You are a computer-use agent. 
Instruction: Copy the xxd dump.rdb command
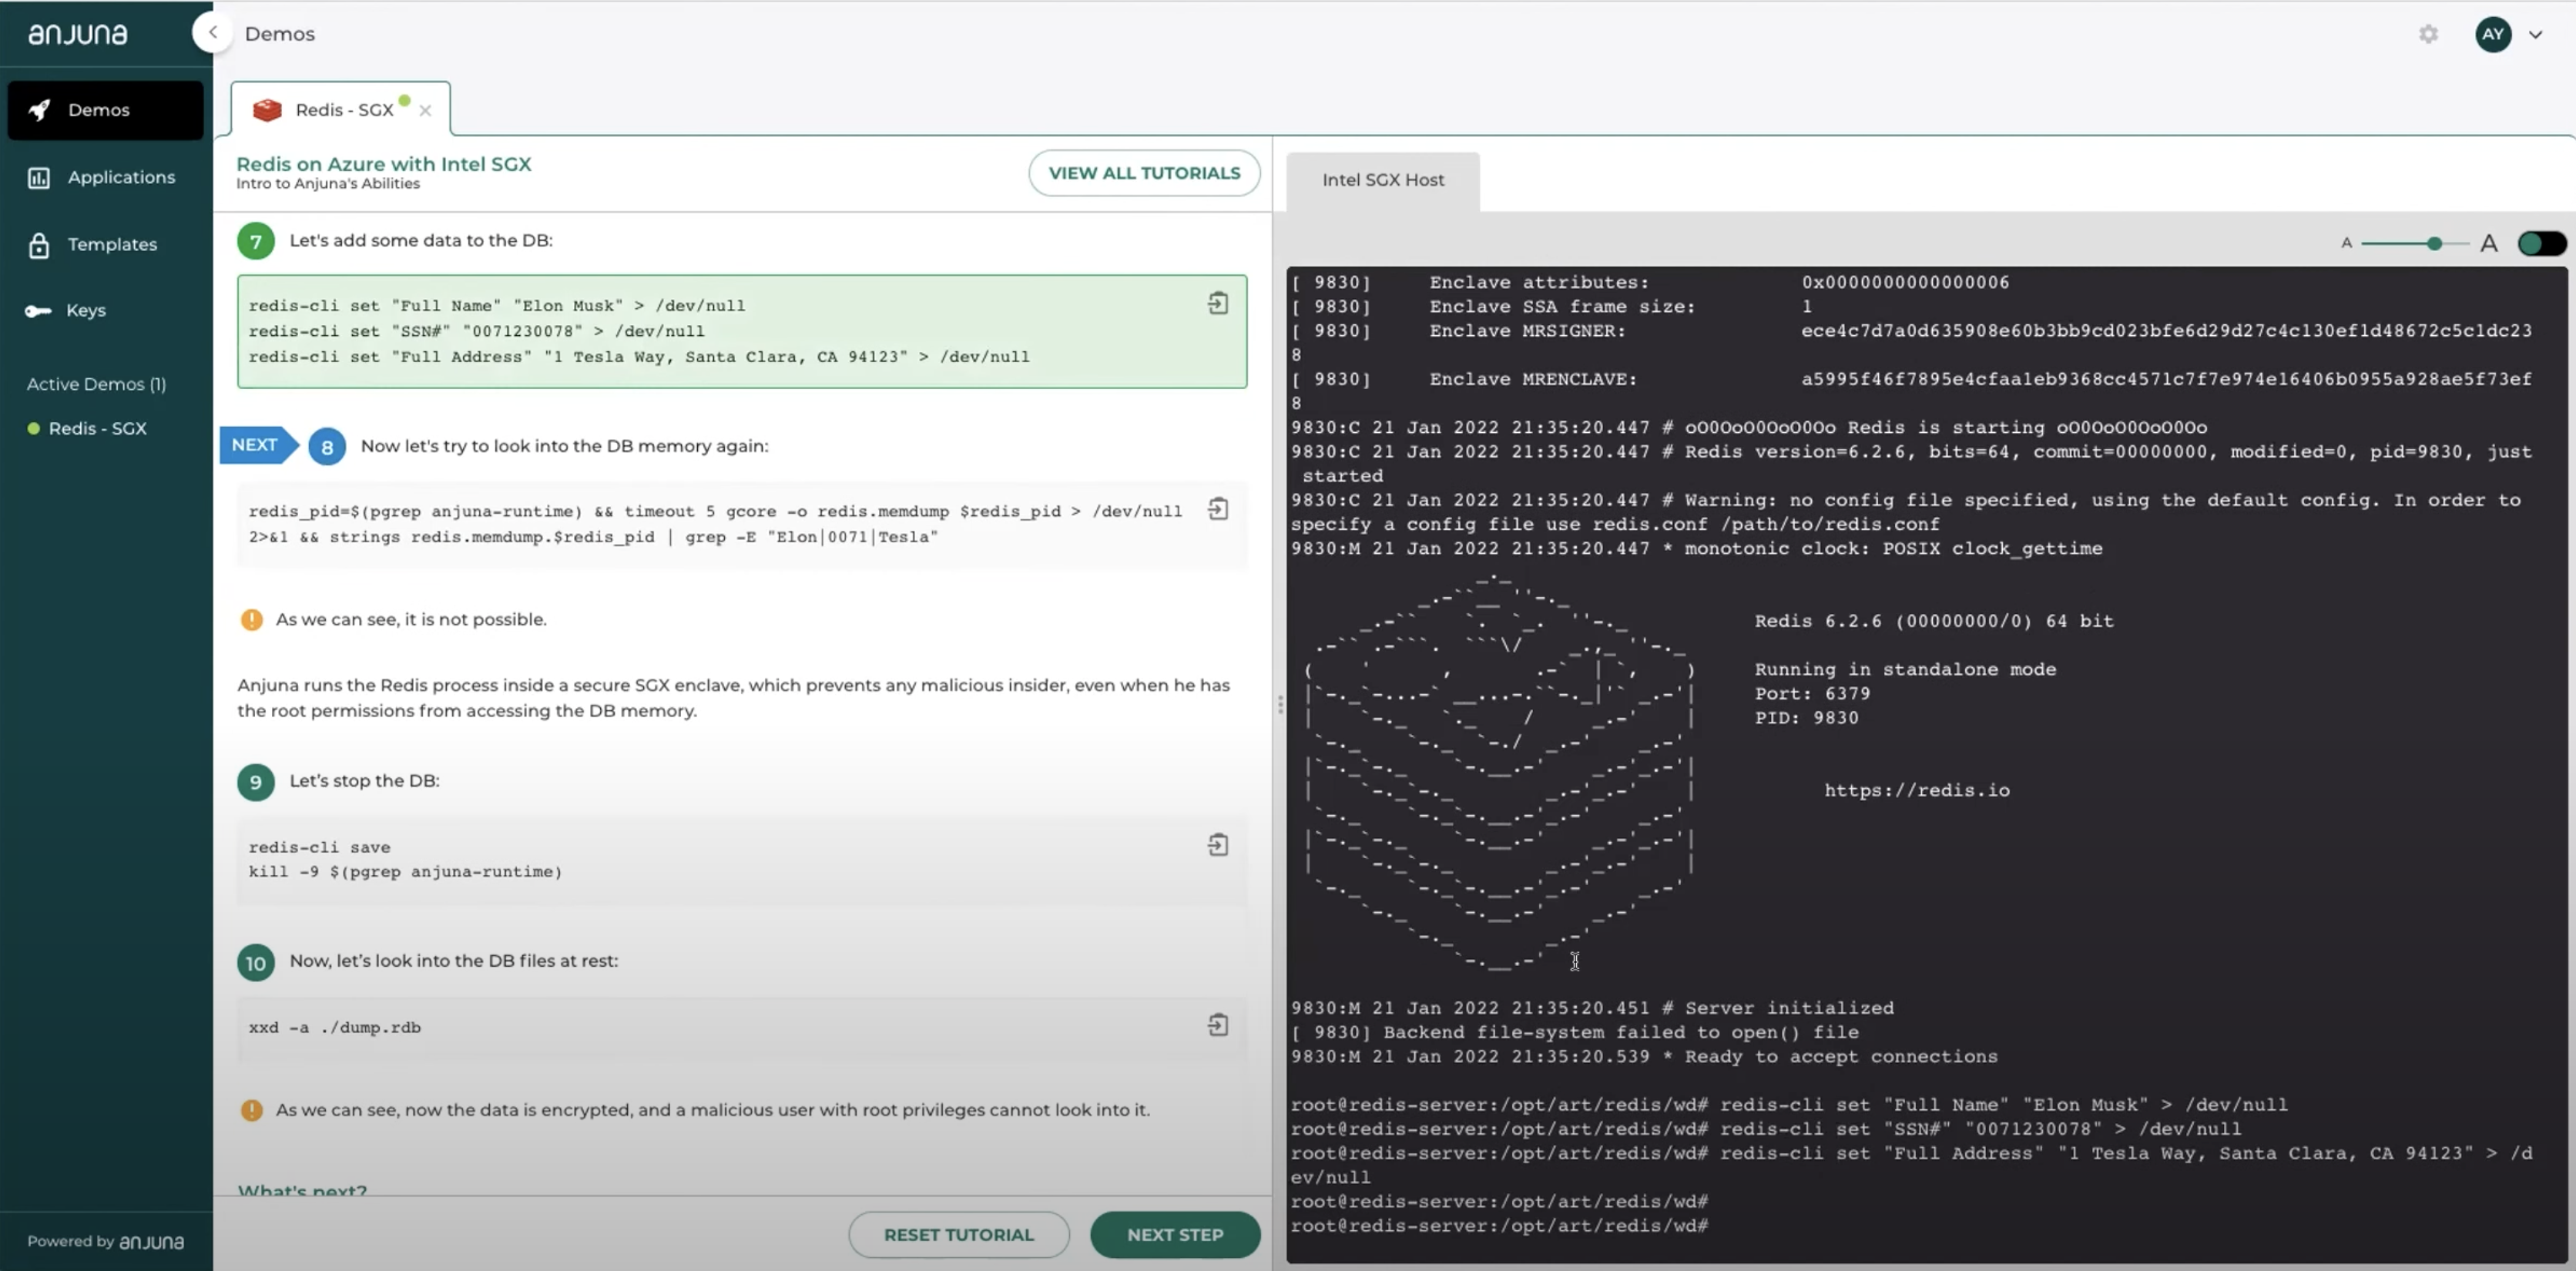(1218, 1024)
